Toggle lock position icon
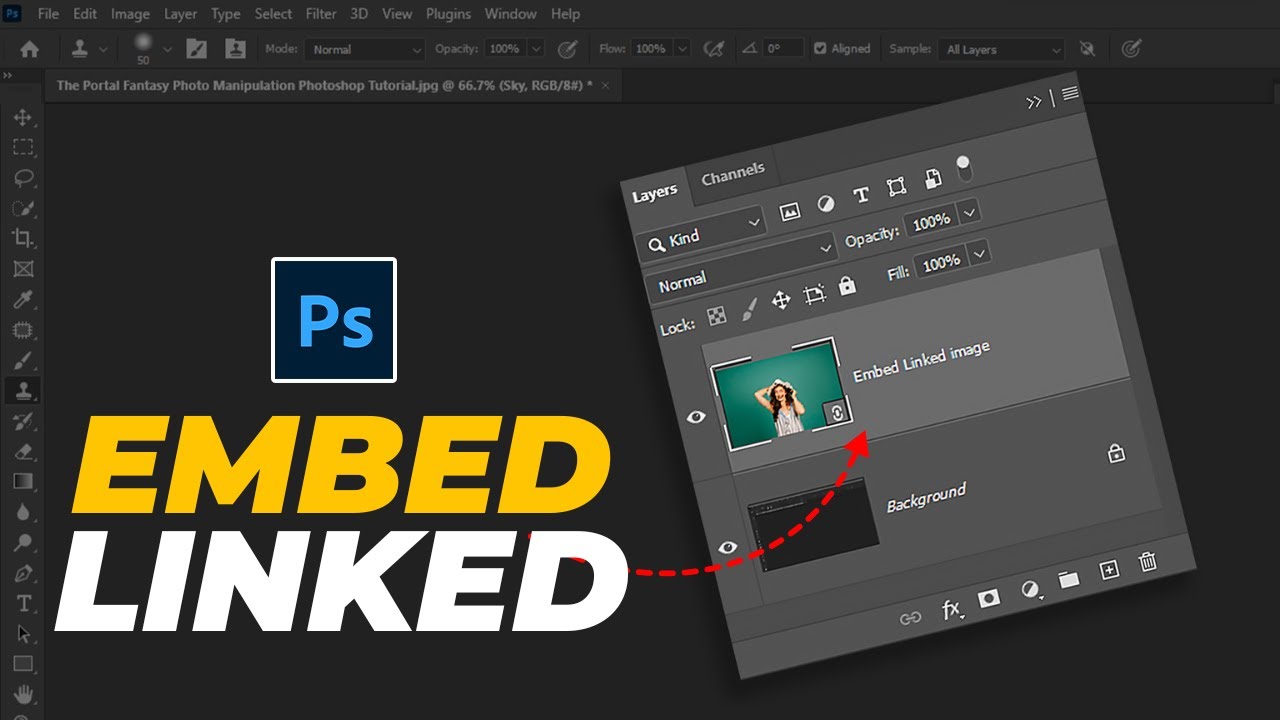1280x720 pixels. (x=781, y=301)
